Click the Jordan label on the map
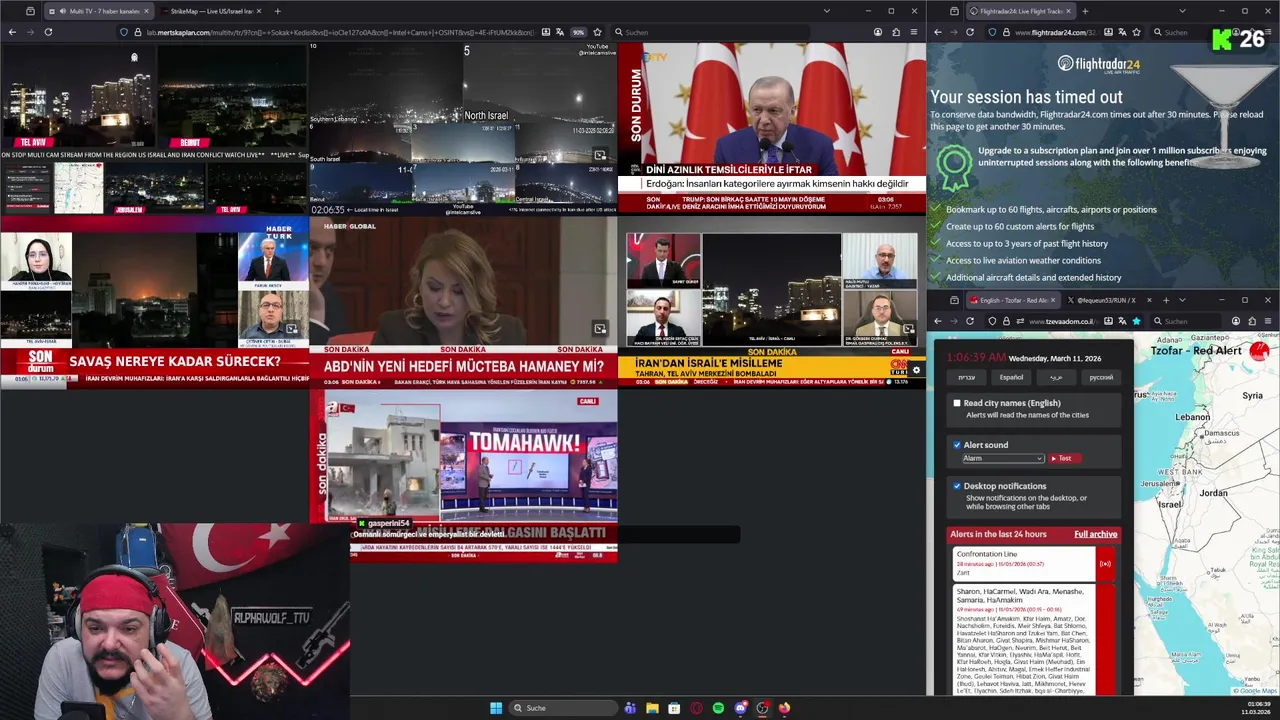Viewport: 1280px width, 720px height. pos(1213,493)
